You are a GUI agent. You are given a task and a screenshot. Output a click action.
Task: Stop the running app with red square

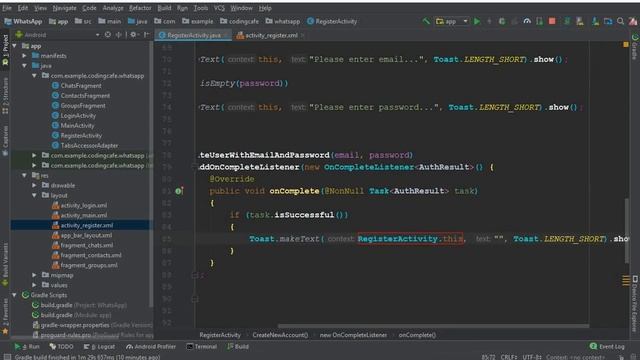(x=552, y=21)
